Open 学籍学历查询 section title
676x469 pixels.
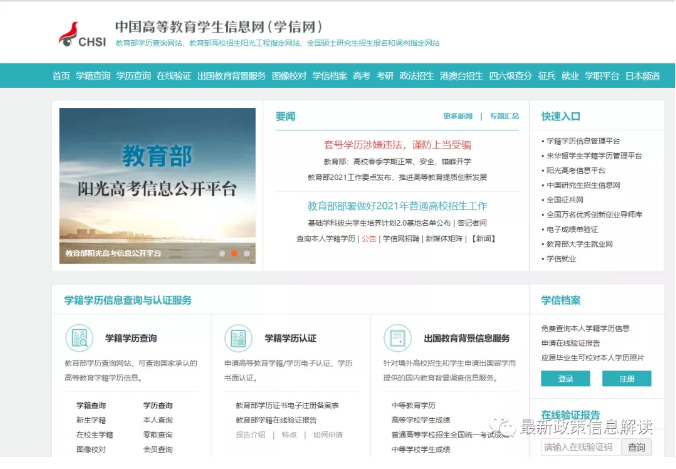coord(131,338)
